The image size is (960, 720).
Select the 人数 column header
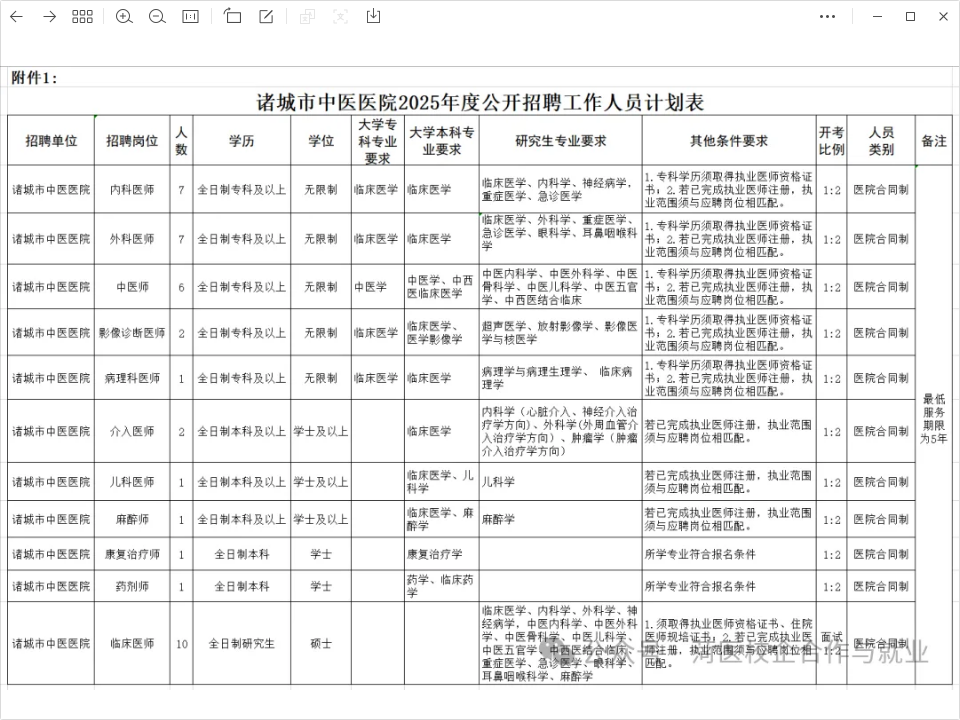coord(181,141)
